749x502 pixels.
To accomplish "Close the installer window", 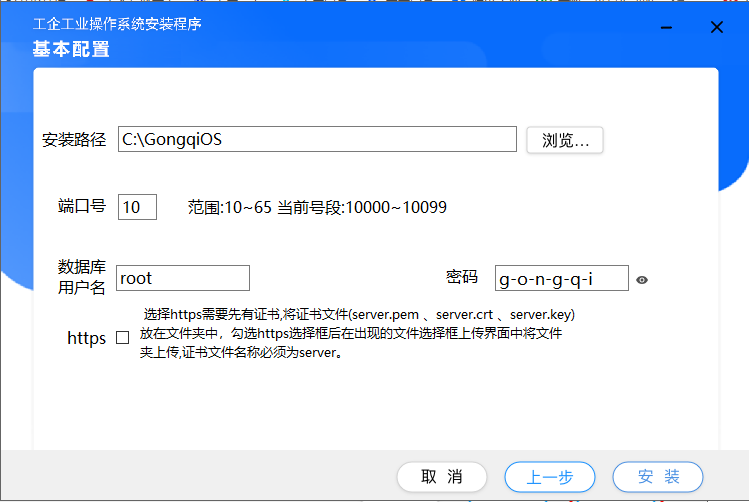I will tap(717, 27).
